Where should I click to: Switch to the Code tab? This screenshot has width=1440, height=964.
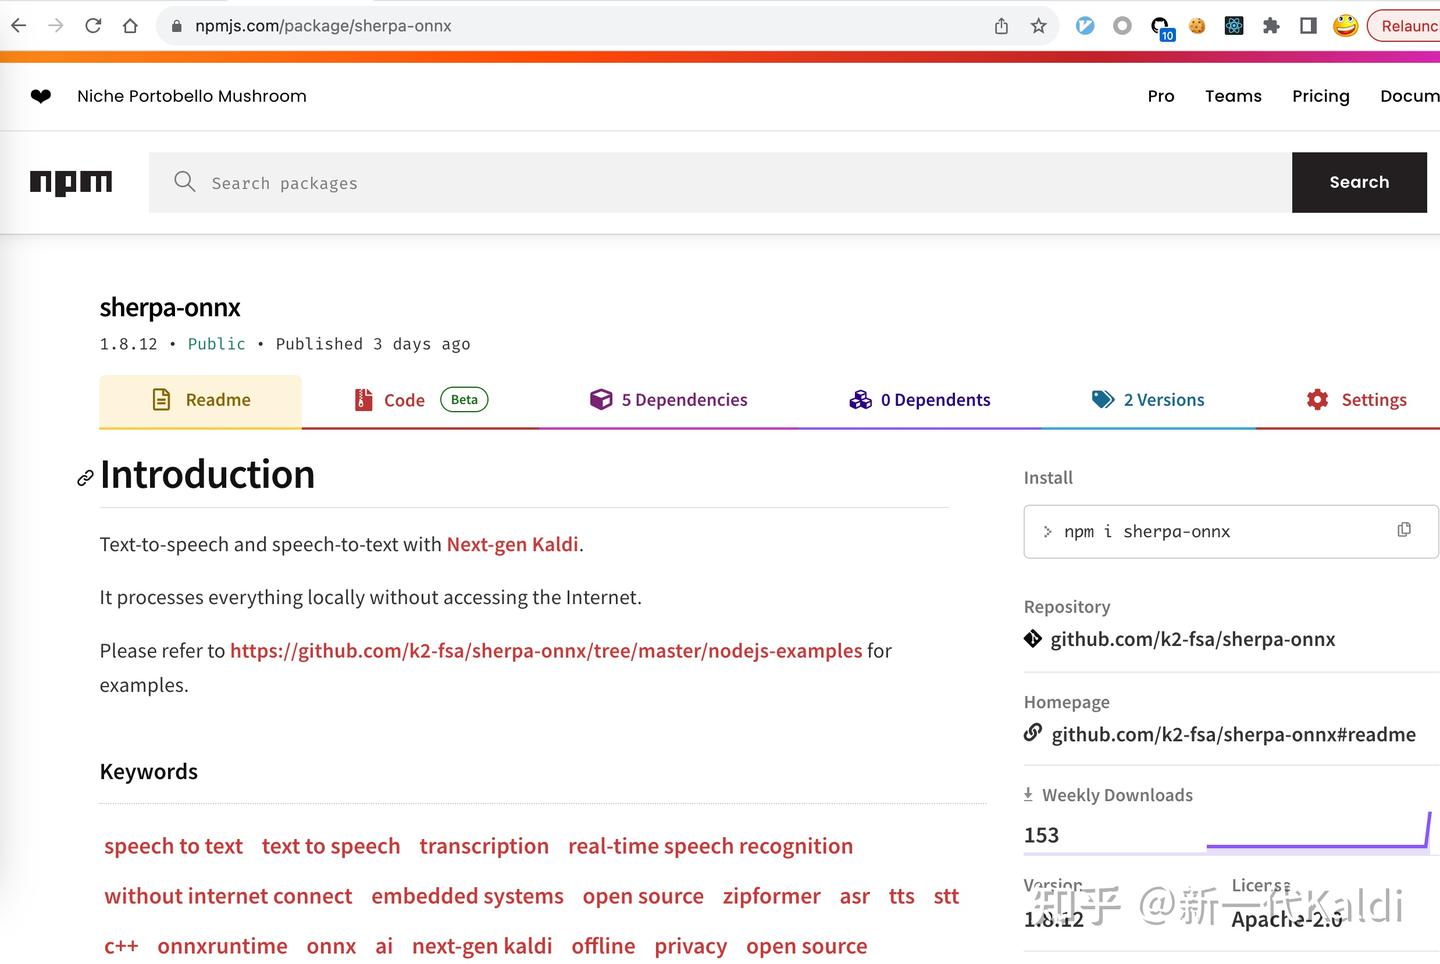(x=404, y=400)
